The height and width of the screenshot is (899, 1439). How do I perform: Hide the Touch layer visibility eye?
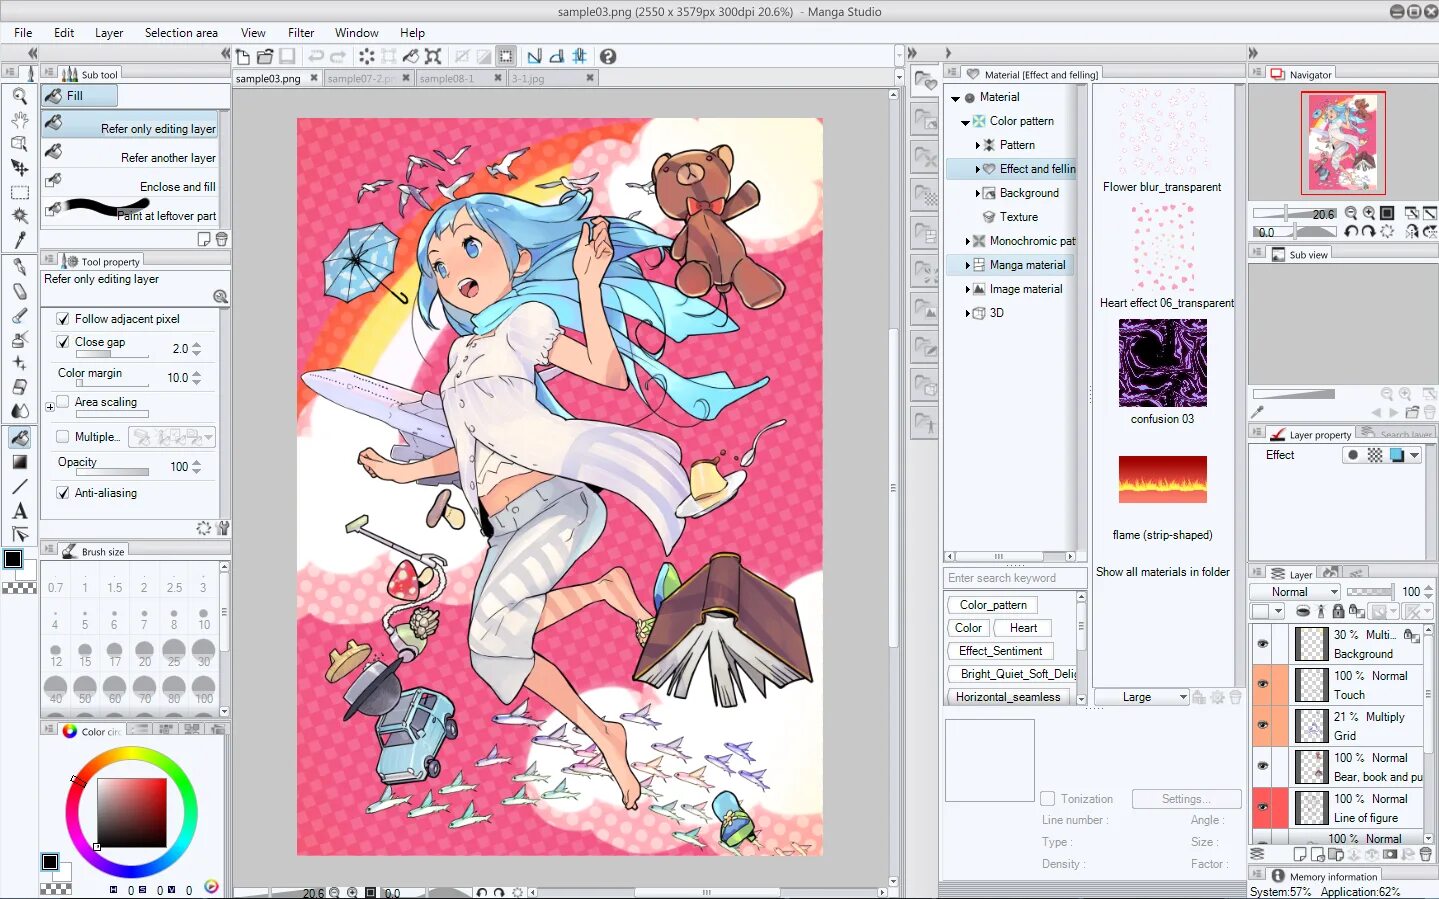pos(1262,684)
